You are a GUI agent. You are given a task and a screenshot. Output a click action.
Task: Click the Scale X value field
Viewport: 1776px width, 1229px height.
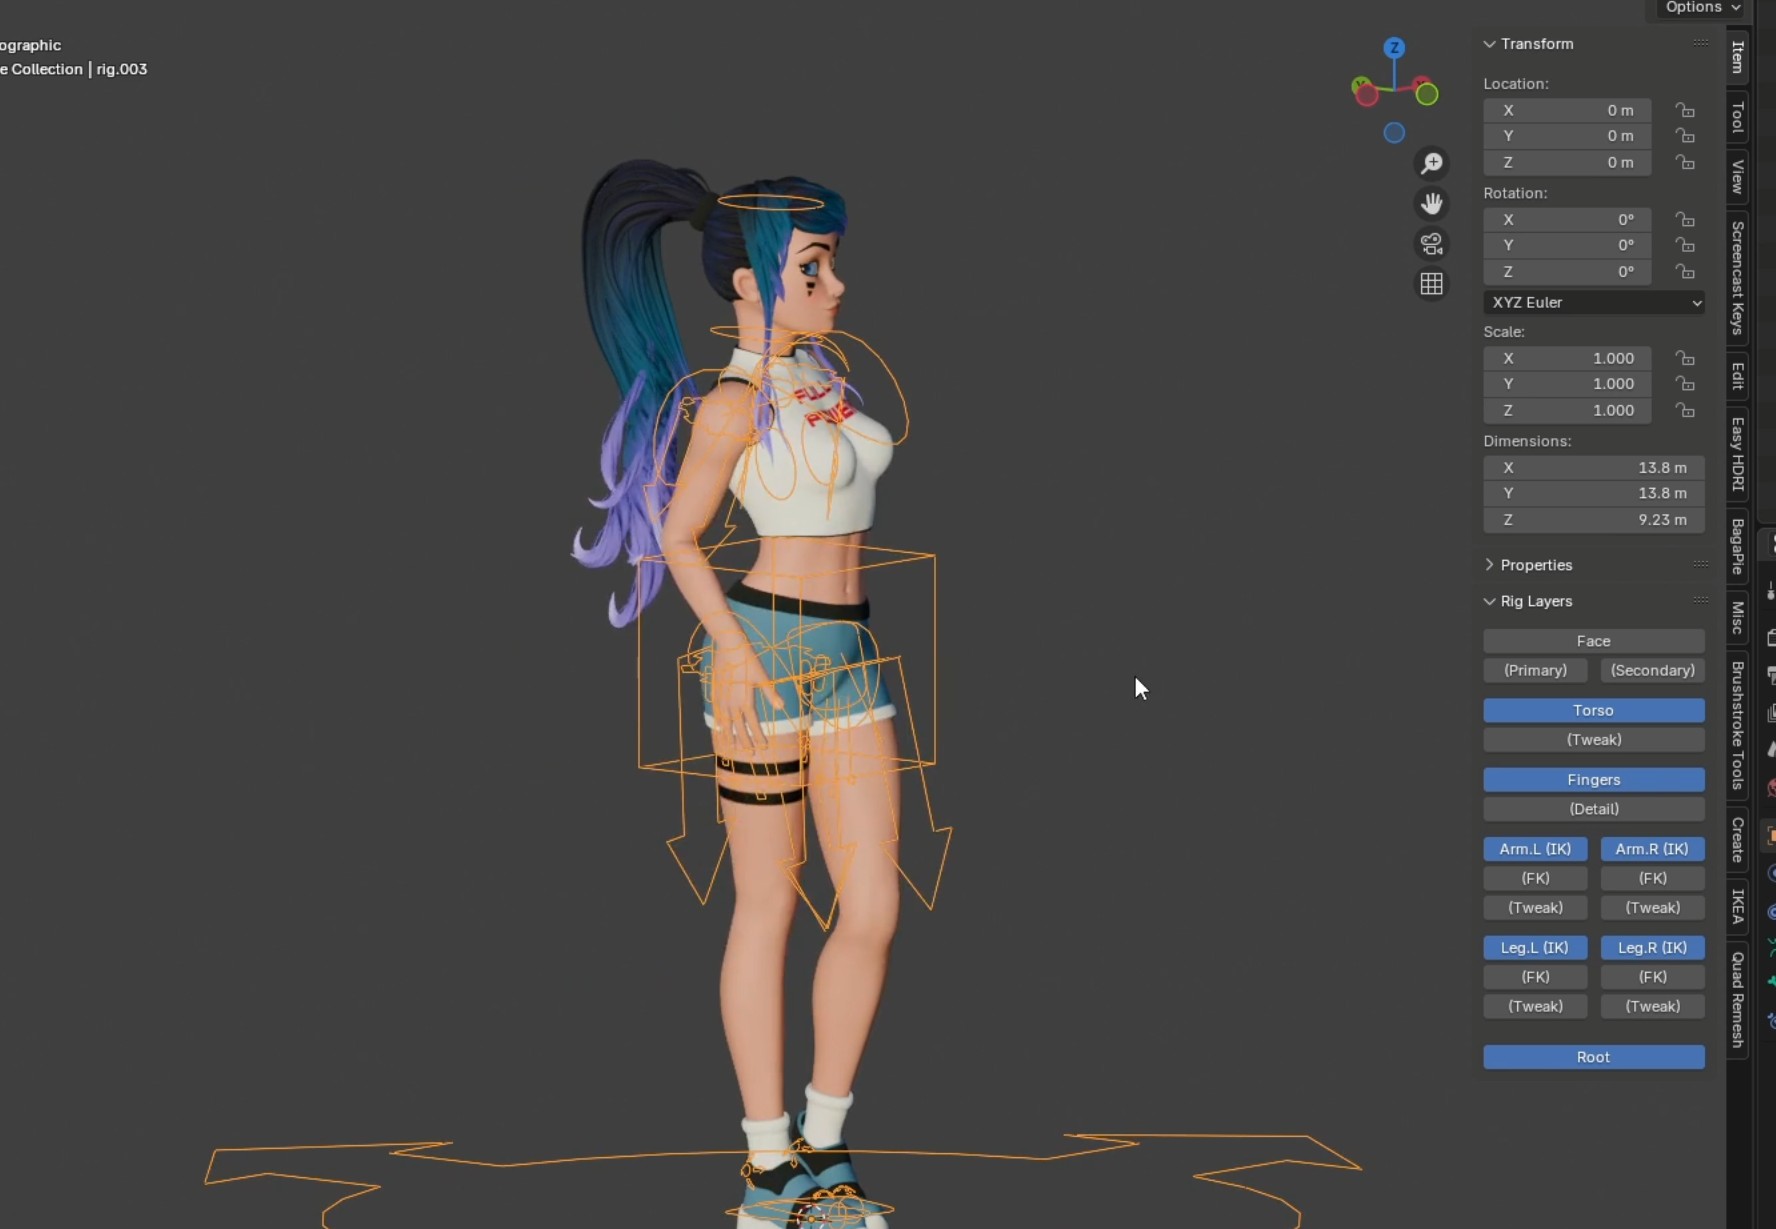(x=1566, y=358)
